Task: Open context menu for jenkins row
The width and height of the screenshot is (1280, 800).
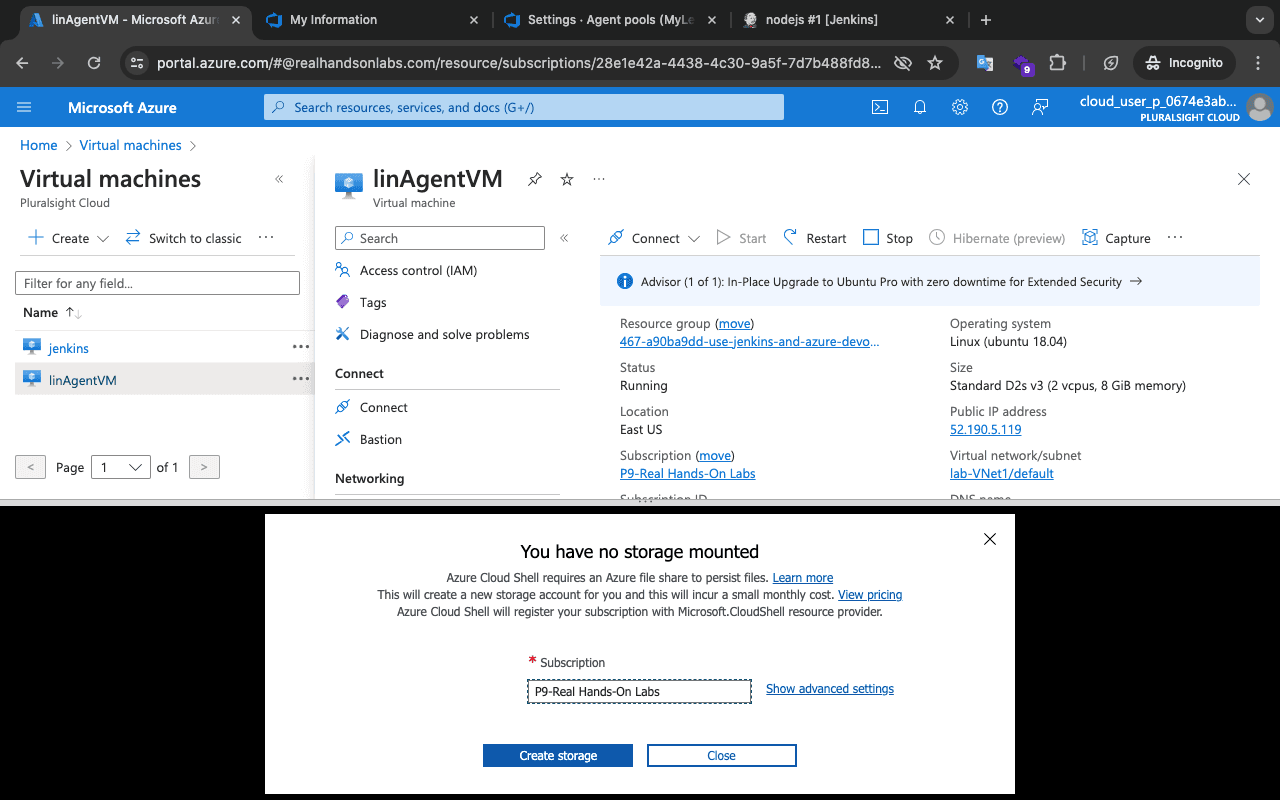Action: tap(300, 347)
